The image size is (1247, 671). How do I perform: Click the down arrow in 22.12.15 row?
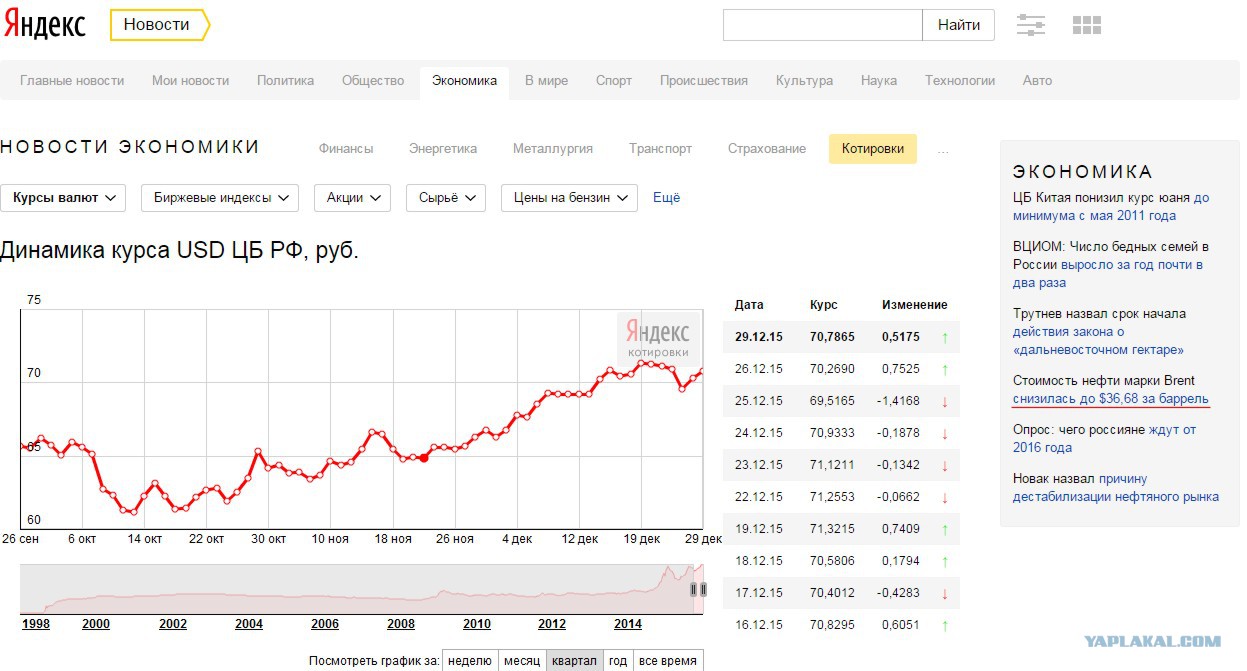[945, 497]
